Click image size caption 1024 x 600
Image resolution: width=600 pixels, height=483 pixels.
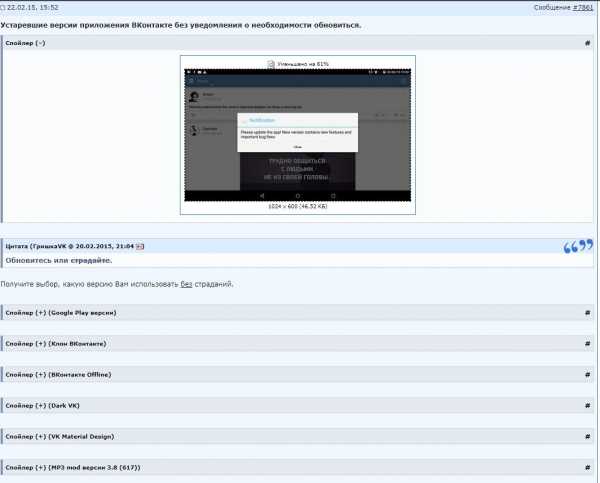298,206
